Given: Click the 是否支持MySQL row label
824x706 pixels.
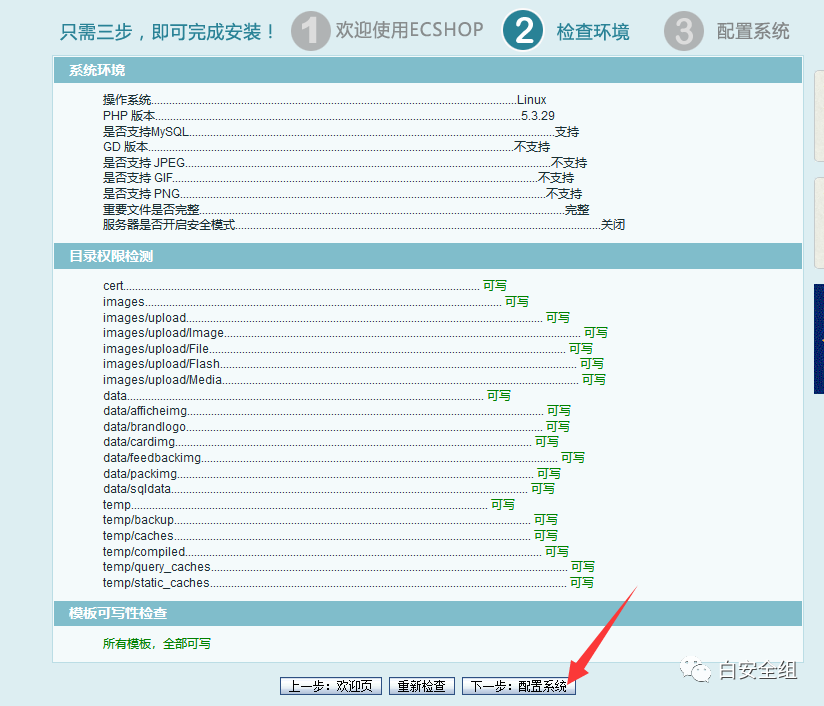Looking at the screenshot, I should pos(146,131).
